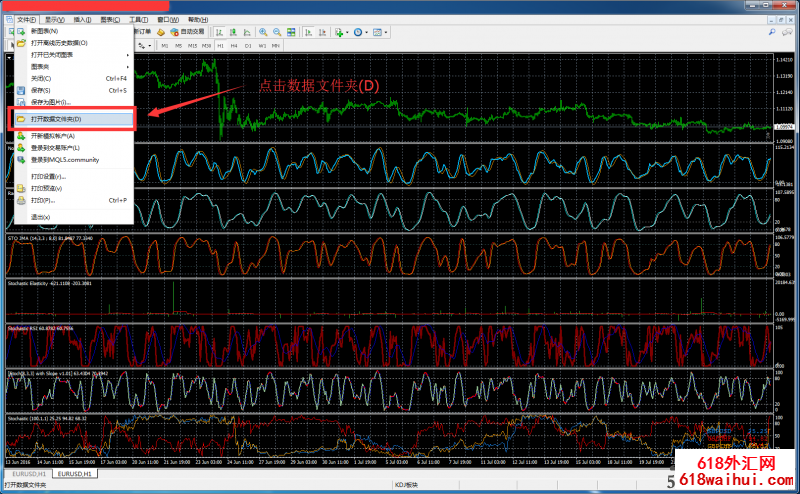800x494 pixels.
Task: Select the W1 timeframe
Action: pos(262,45)
